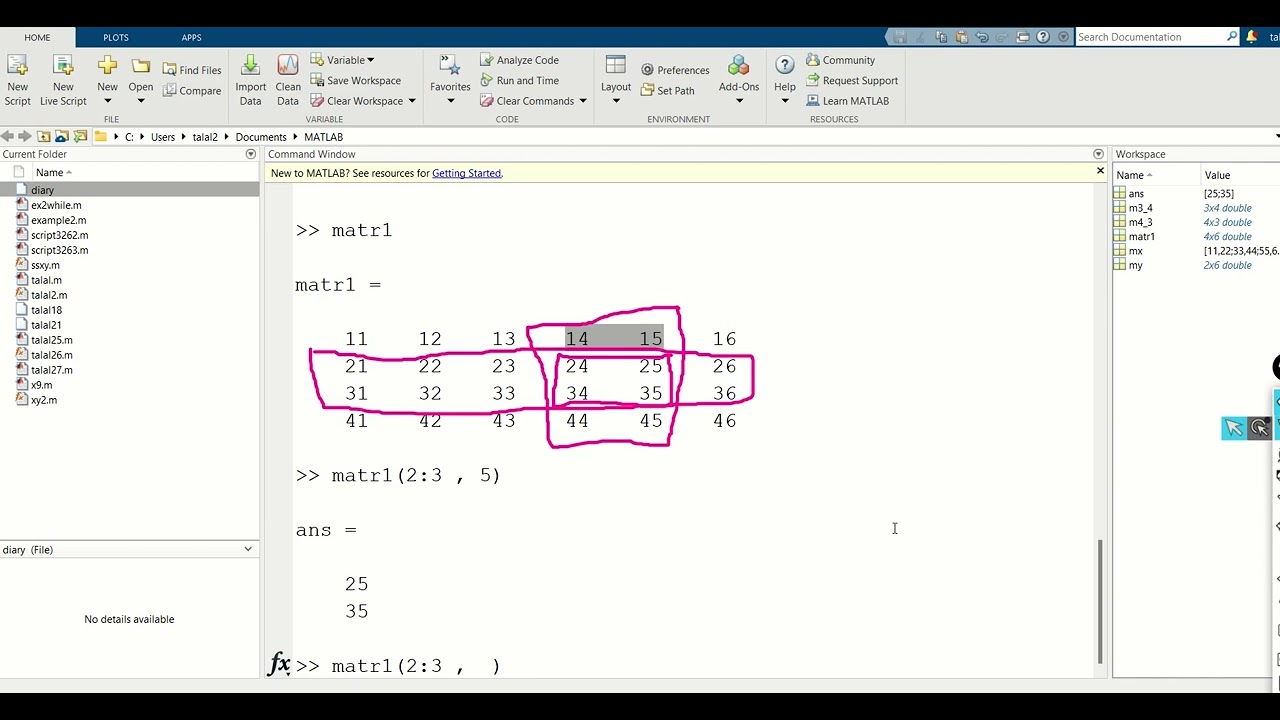Image resolution: width=1280 pixels, height=720 pixels.
Task: Click the Import Data icon
Action: pos(250,66)
